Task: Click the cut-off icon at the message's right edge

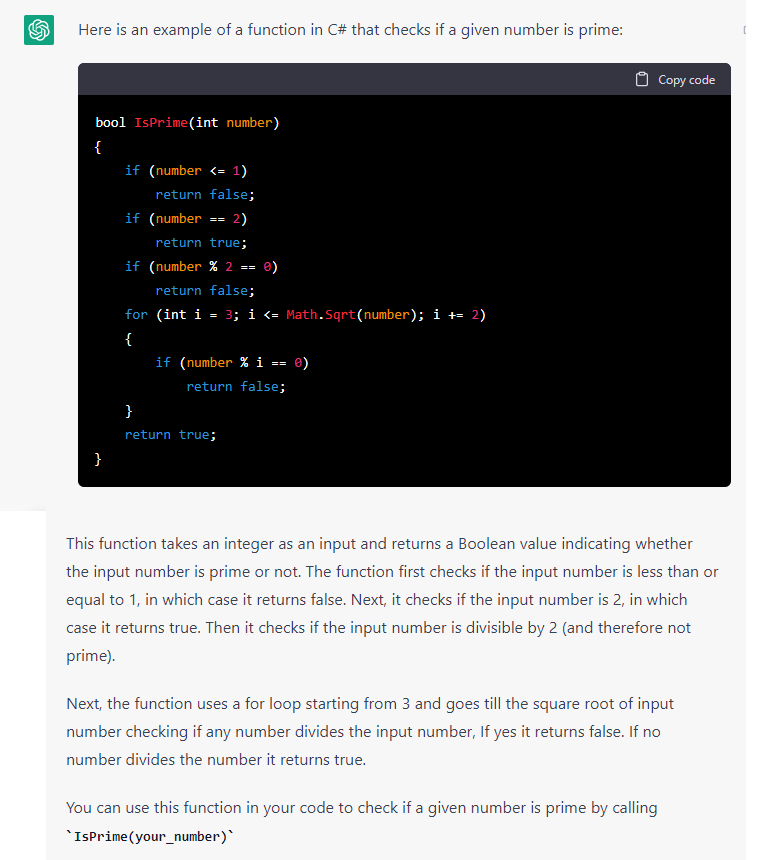Action: click(745, 30)
